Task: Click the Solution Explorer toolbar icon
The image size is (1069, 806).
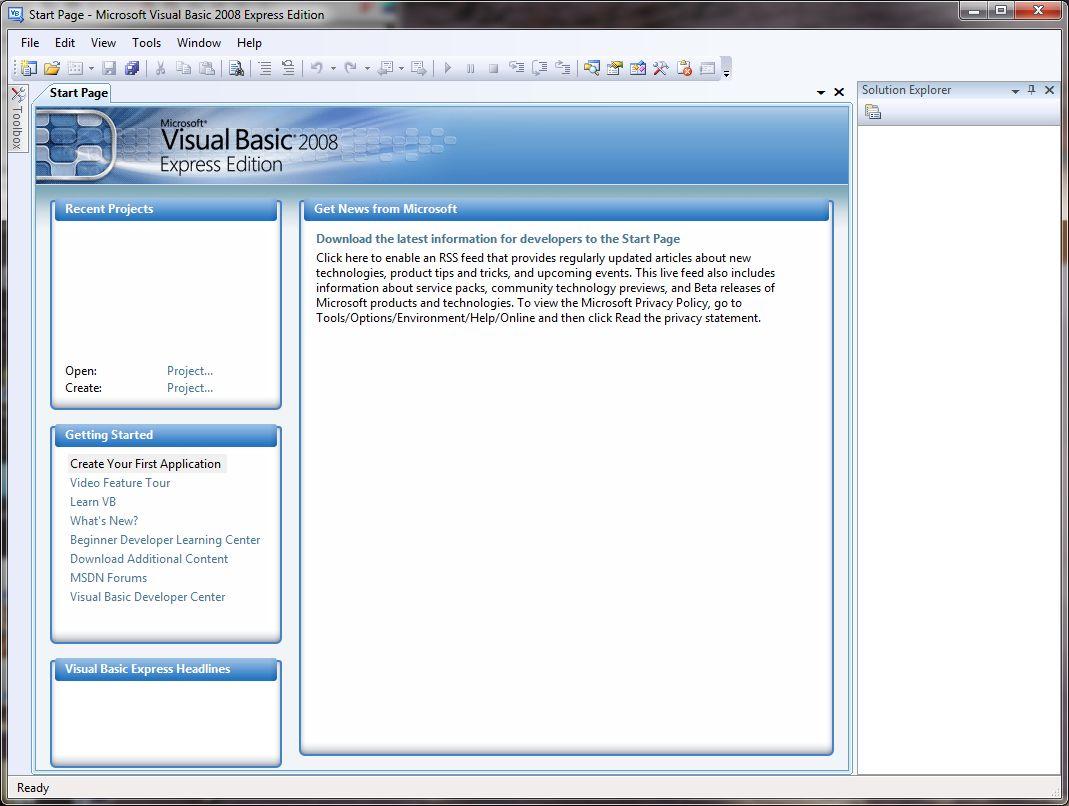Action: 592,68
